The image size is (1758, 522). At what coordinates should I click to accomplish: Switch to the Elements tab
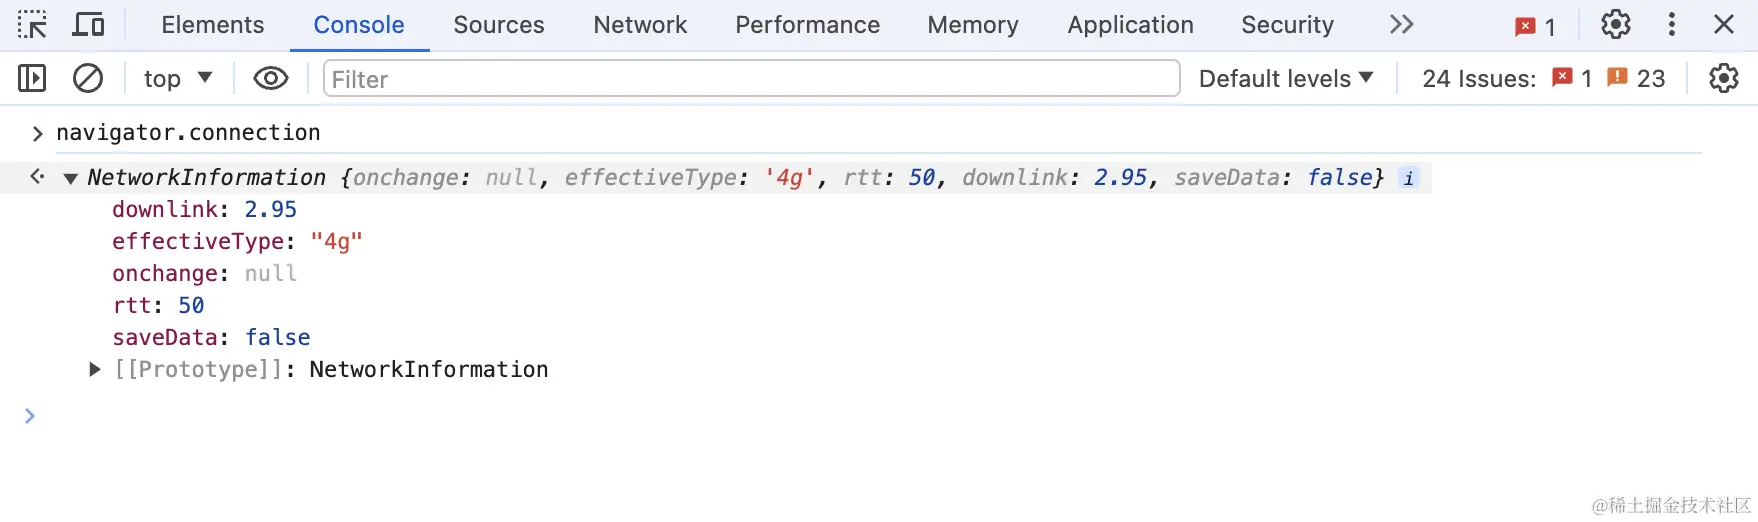pyautogui.click(x=212, y=25)
